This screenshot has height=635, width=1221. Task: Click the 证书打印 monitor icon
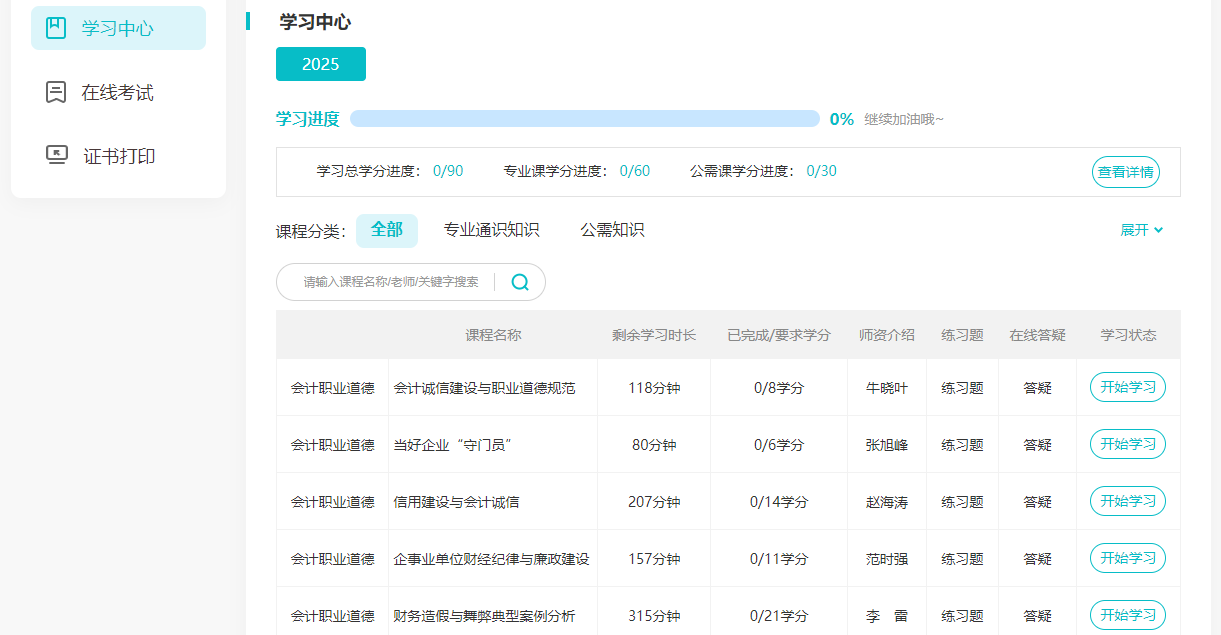pyautogui.click(x=56, y=155)
